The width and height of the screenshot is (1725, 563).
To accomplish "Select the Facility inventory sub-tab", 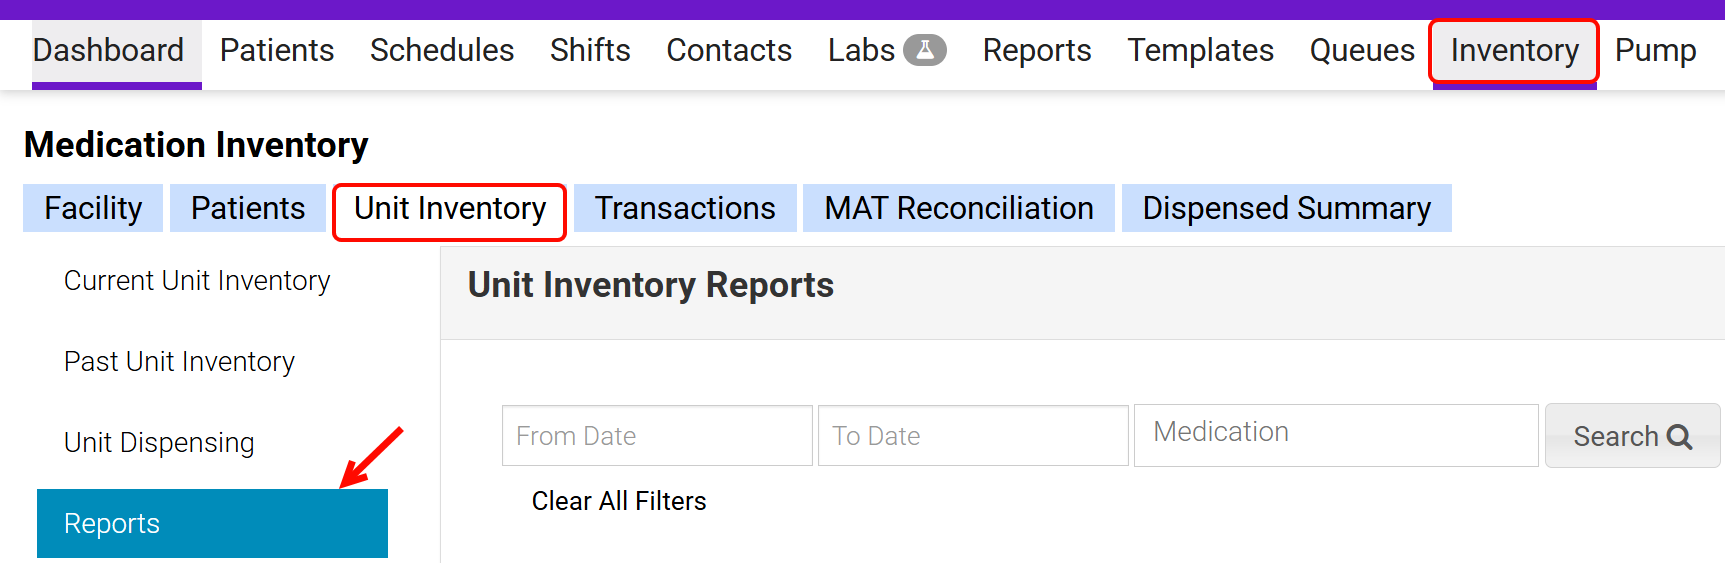I will click(93, 208).
